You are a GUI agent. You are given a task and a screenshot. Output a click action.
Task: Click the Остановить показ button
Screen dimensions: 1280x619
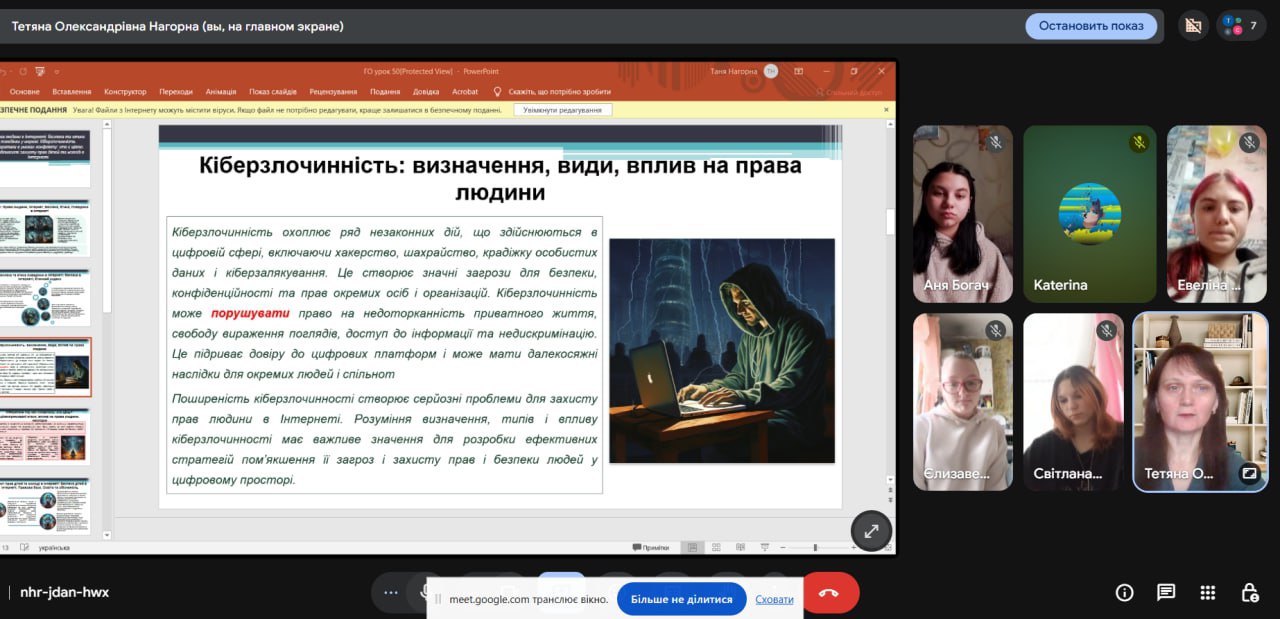pyautogui.click(x=1091, y=26)
